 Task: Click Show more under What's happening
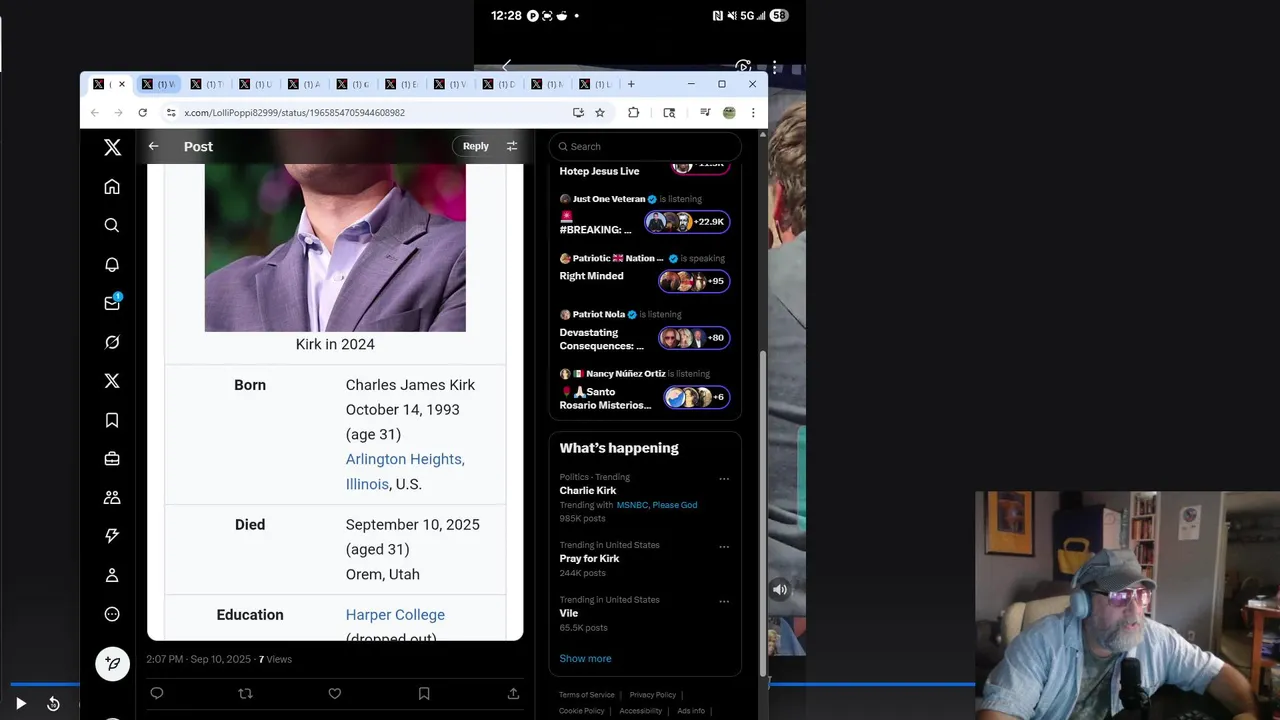[x=585, y=658]
